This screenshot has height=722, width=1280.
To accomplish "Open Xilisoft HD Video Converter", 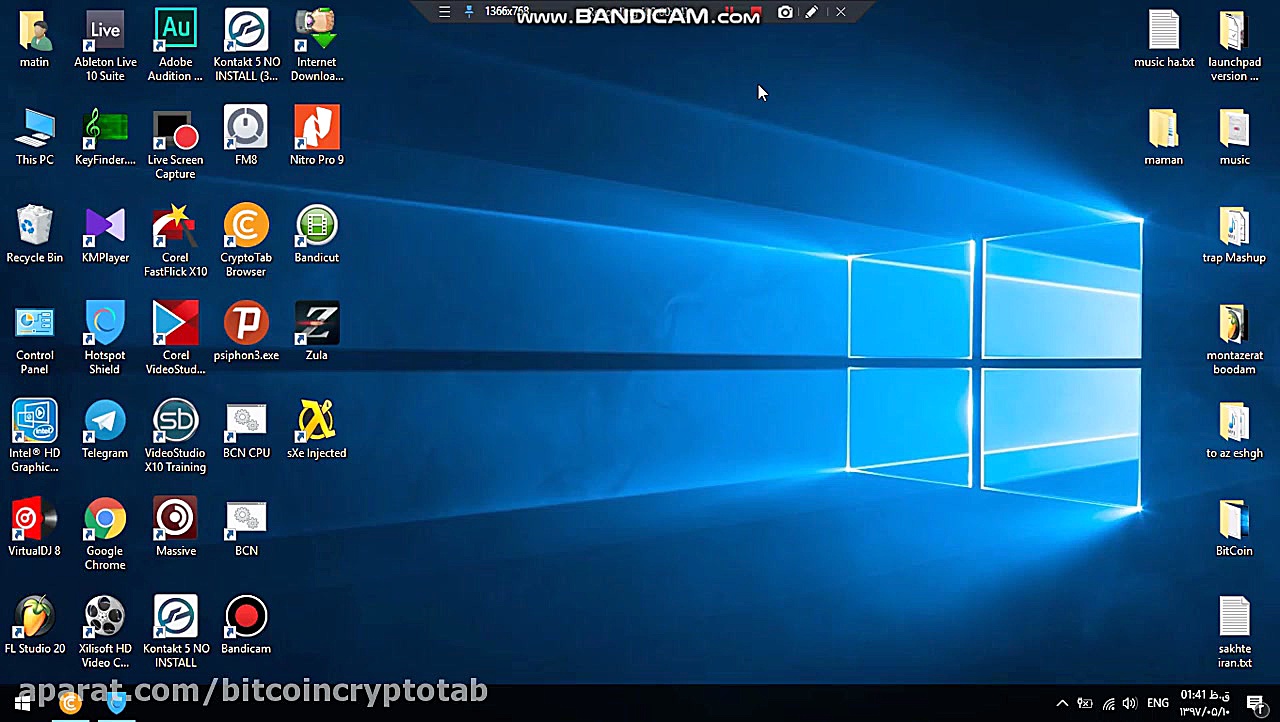I will [x=105, y=617].
